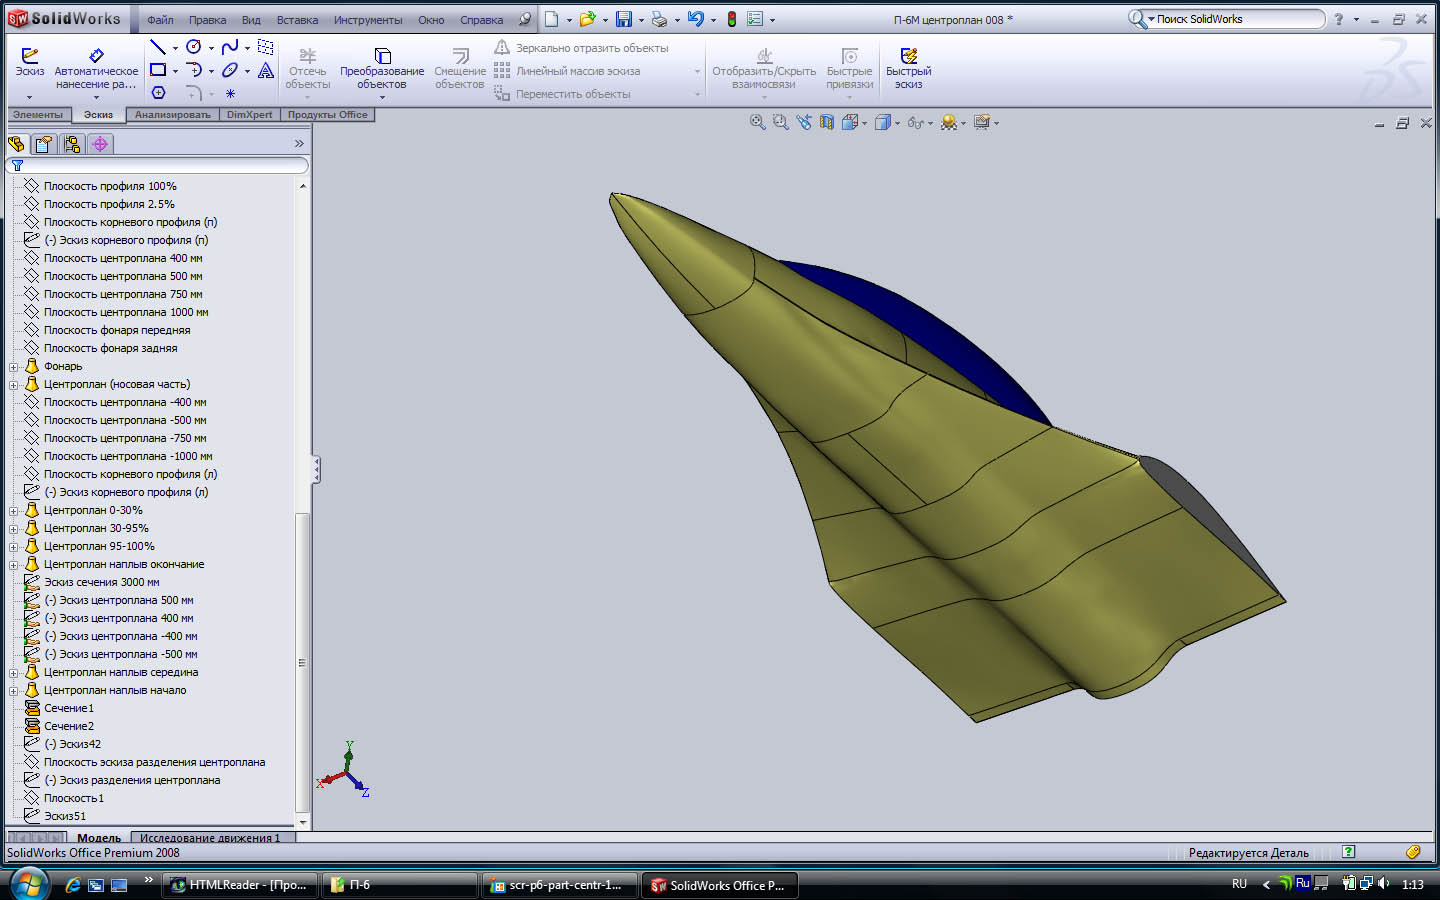
Task: Expand the Фонарь feature in the tree
Action: click(x=14, y=367)
